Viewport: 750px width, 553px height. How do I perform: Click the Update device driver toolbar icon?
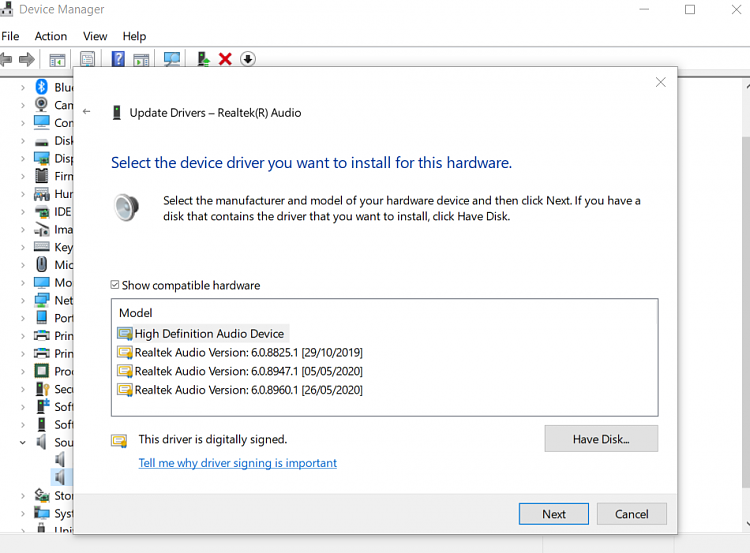click(x=204, y=59)
